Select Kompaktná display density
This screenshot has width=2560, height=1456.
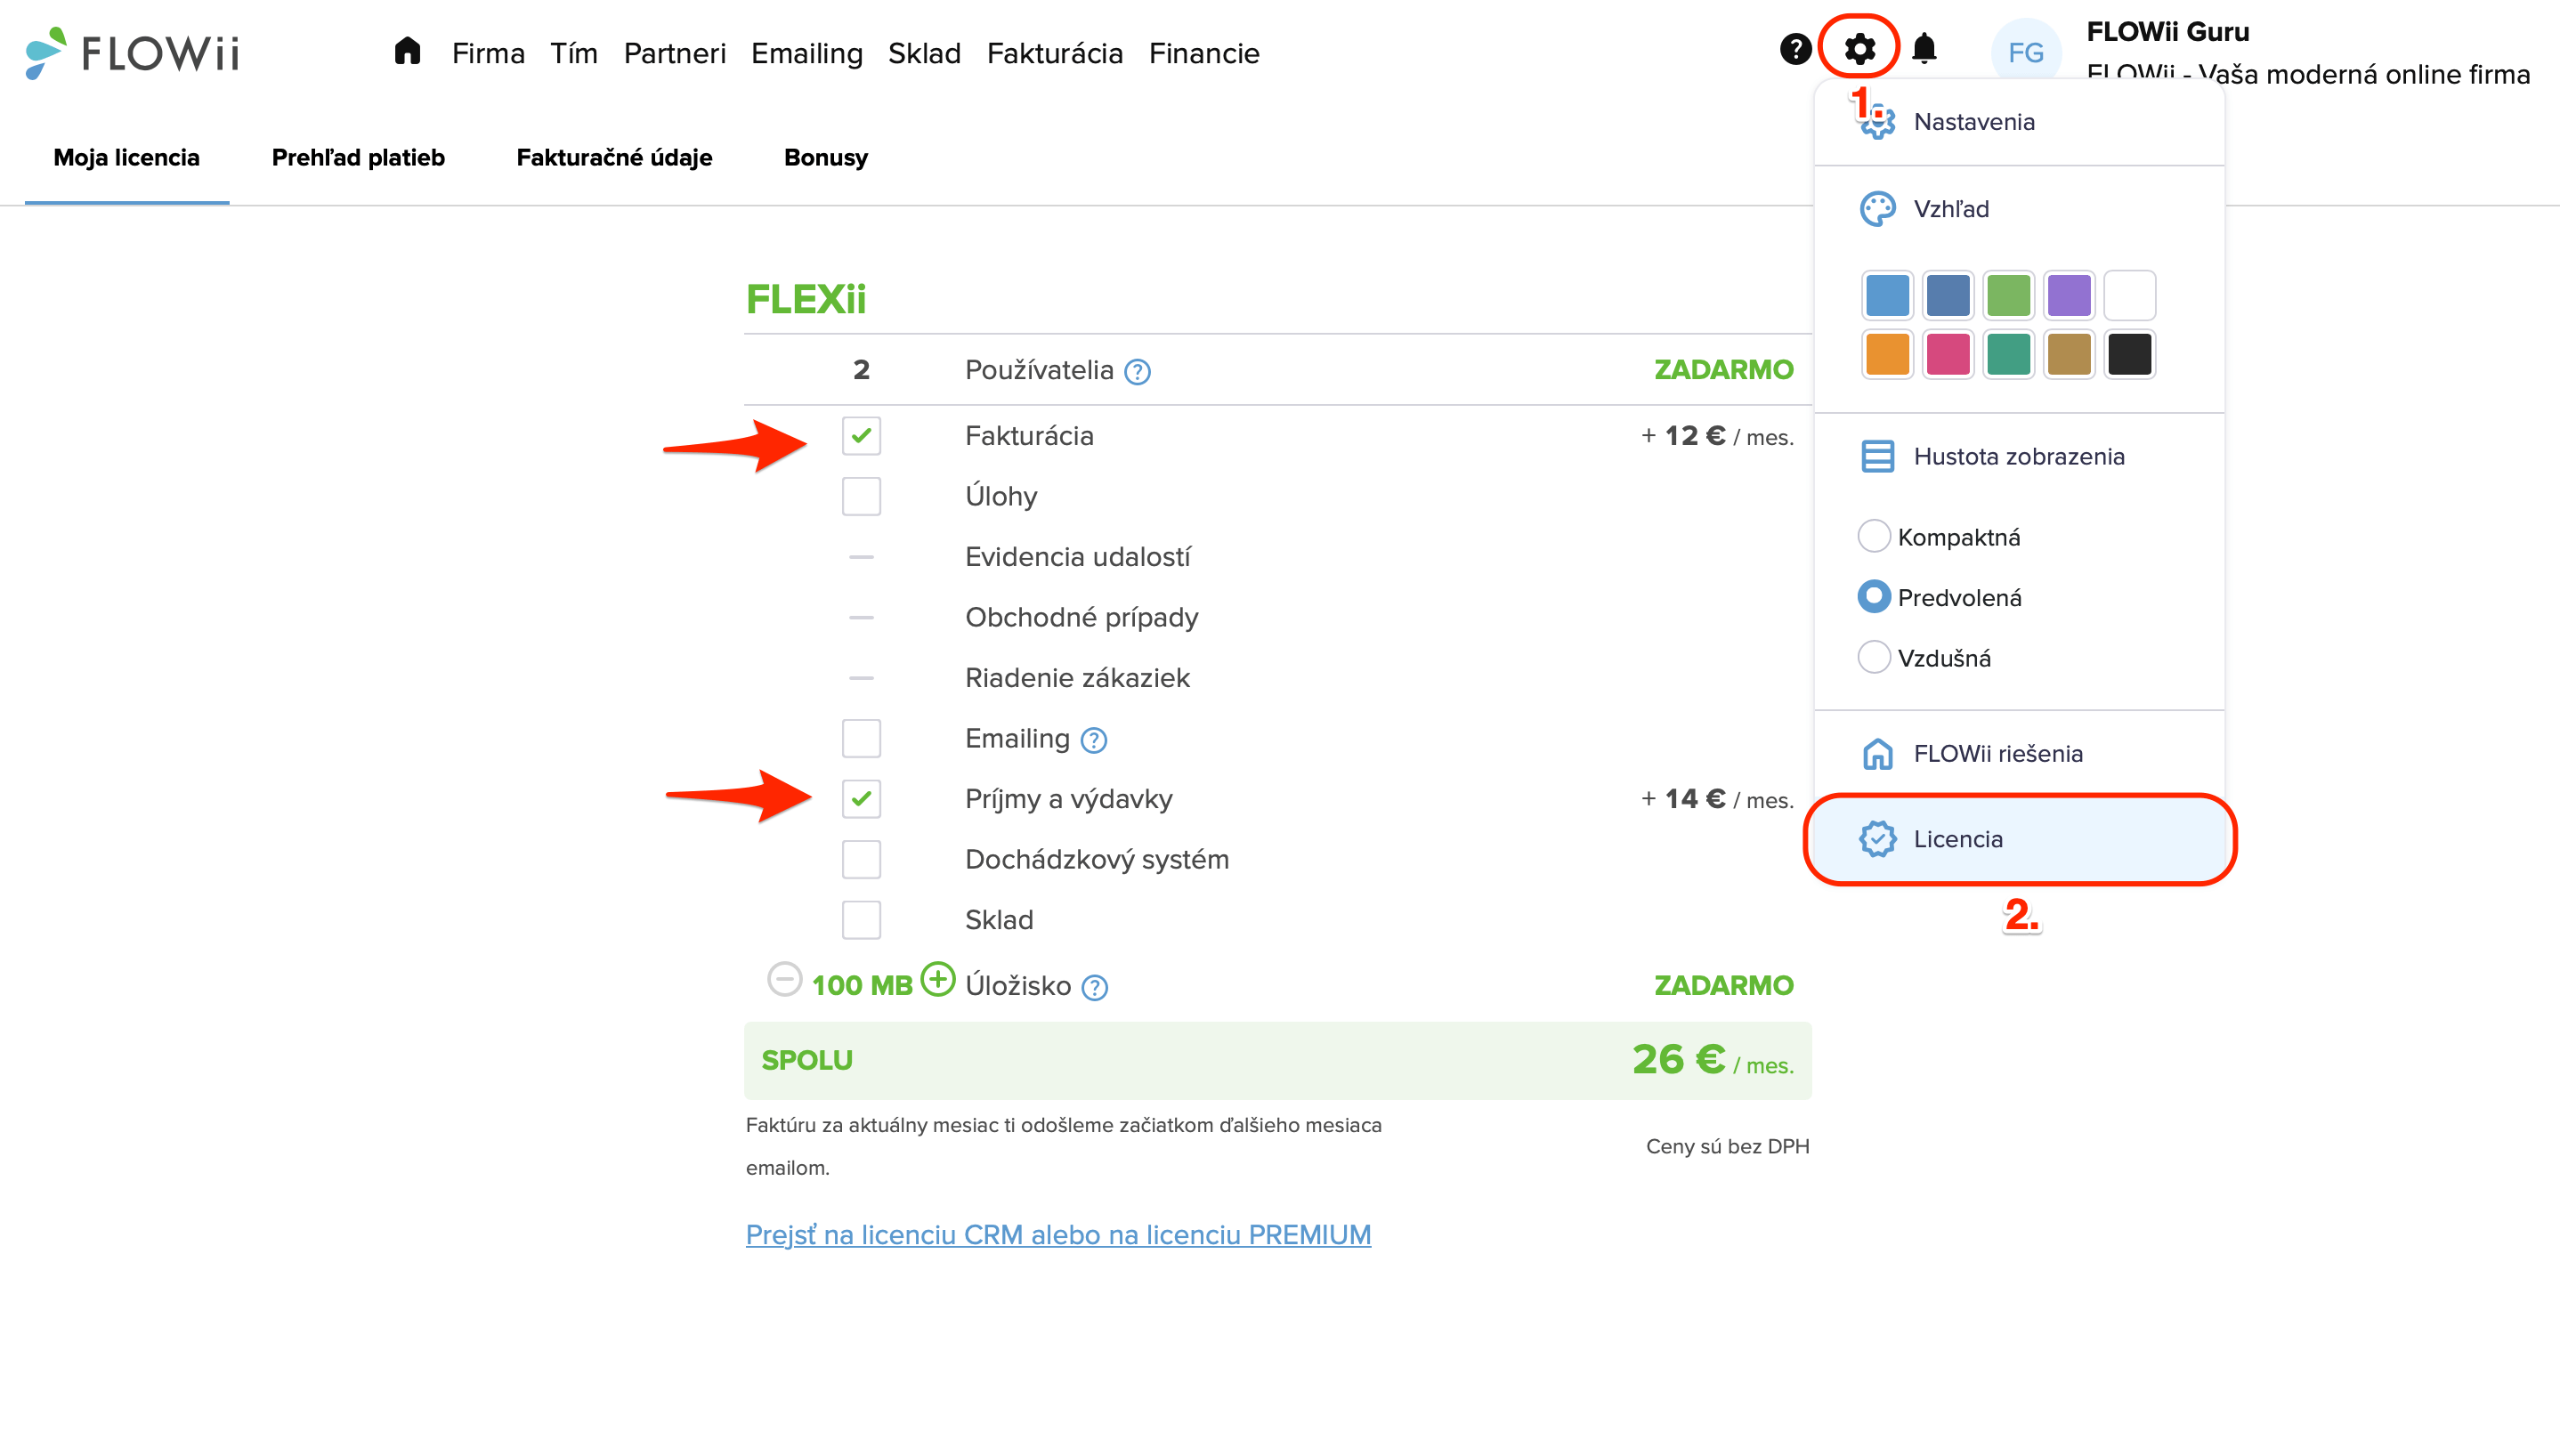[1873, 536]
